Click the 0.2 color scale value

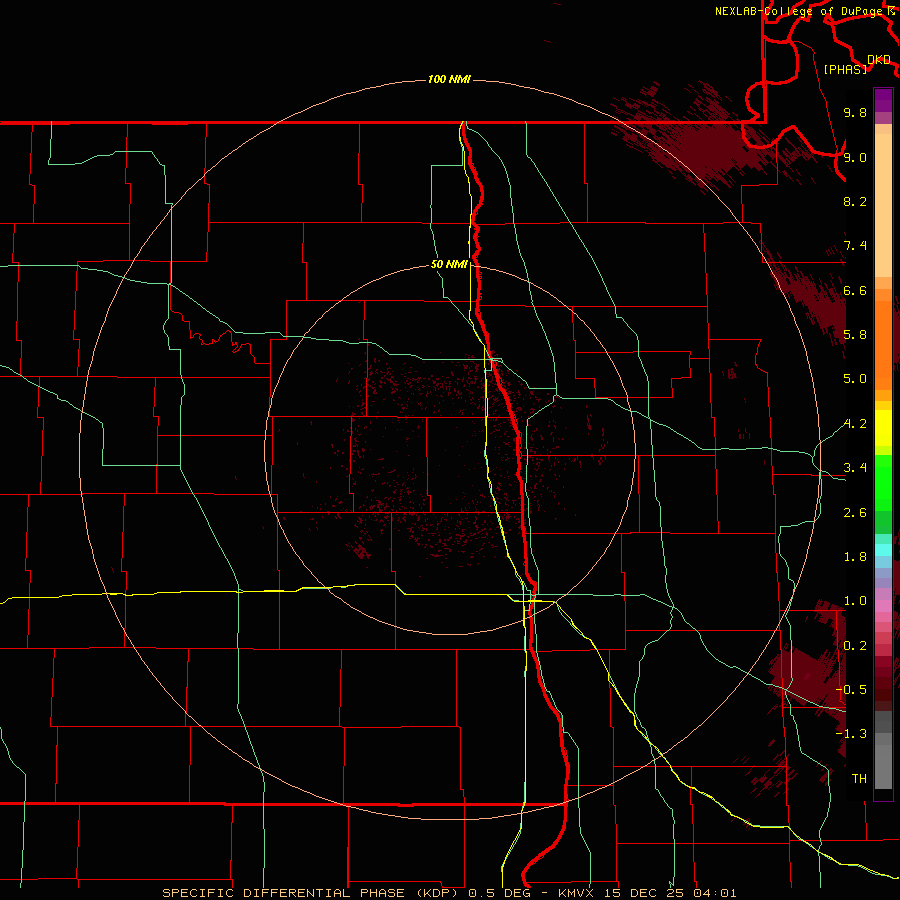(855, 646)
